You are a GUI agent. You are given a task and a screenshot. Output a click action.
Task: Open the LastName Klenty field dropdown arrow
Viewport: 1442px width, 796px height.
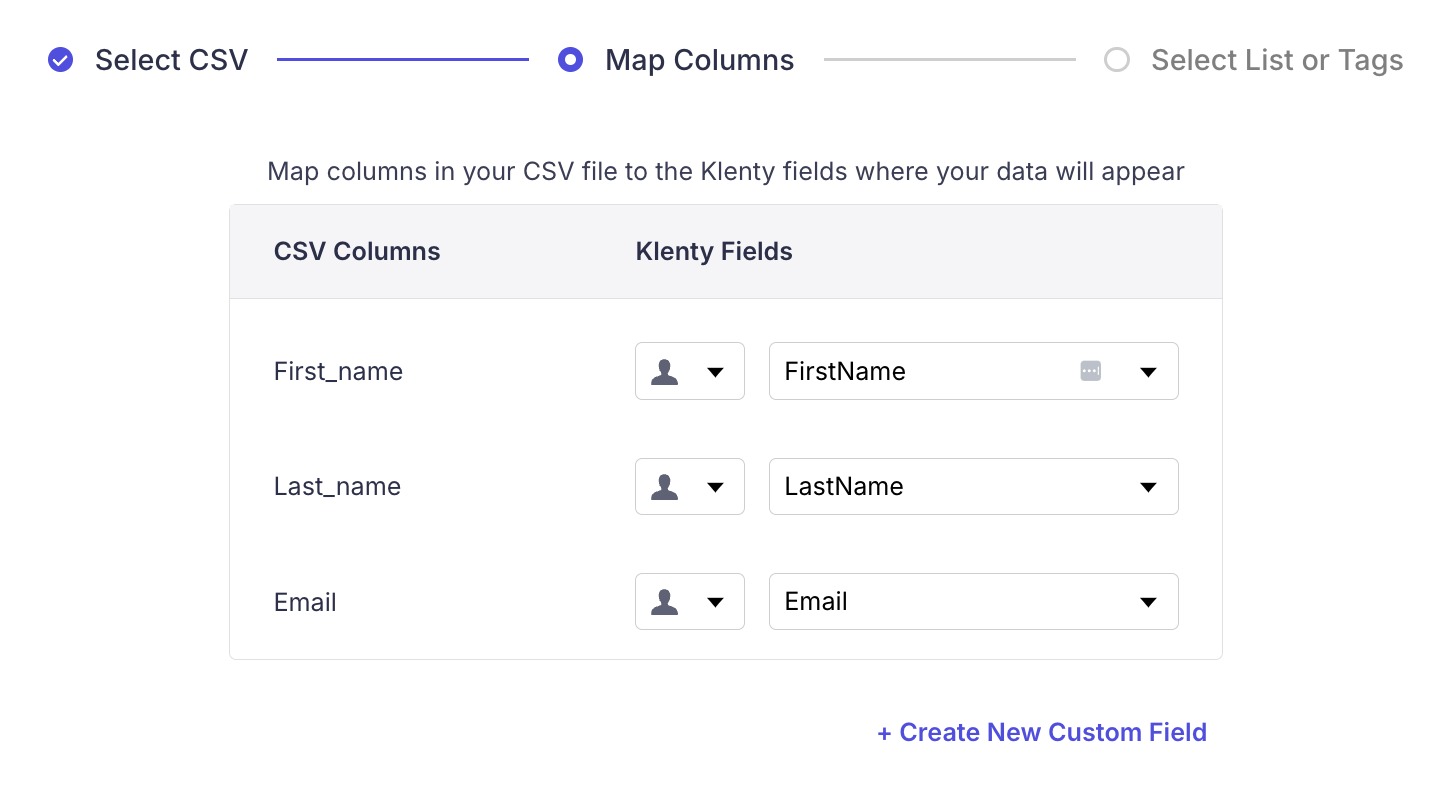tap(1148, 487)
